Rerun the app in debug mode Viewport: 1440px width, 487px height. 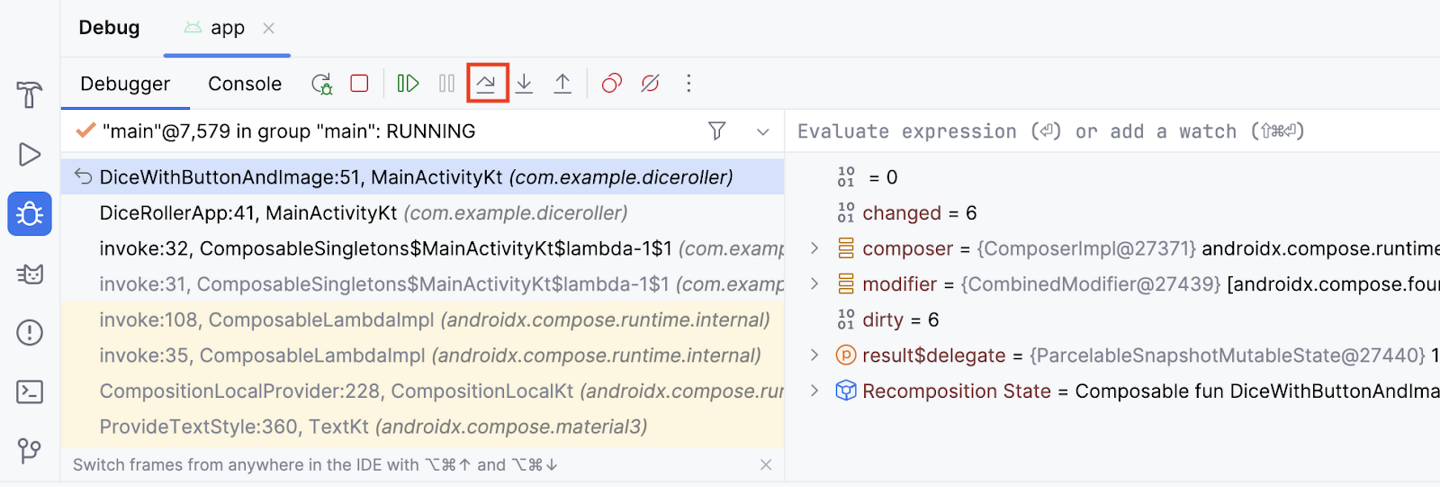click(x=321, y=84)
